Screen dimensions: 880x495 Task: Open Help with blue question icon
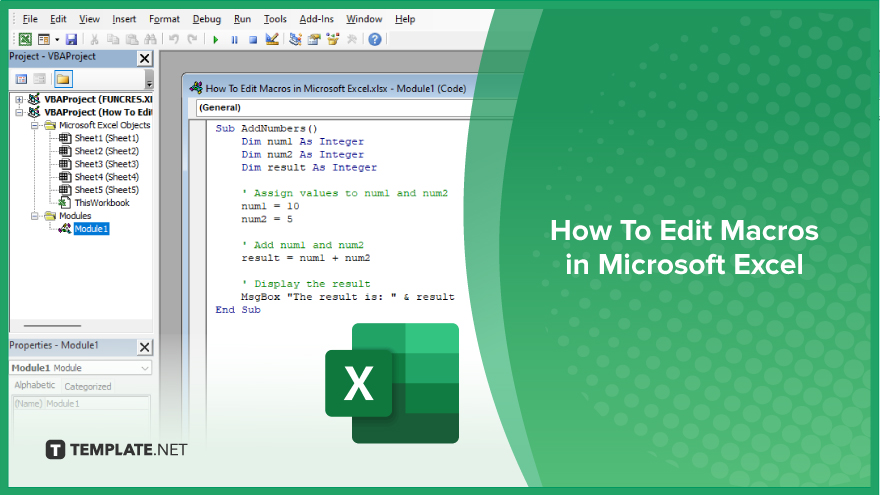click(x=375, y=39)
